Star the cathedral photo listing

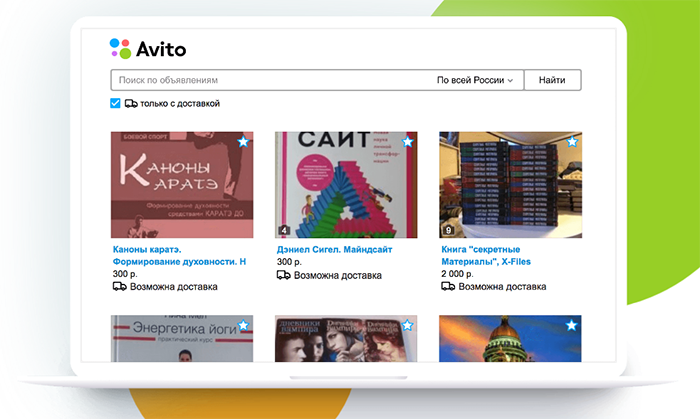coord(572,326)
